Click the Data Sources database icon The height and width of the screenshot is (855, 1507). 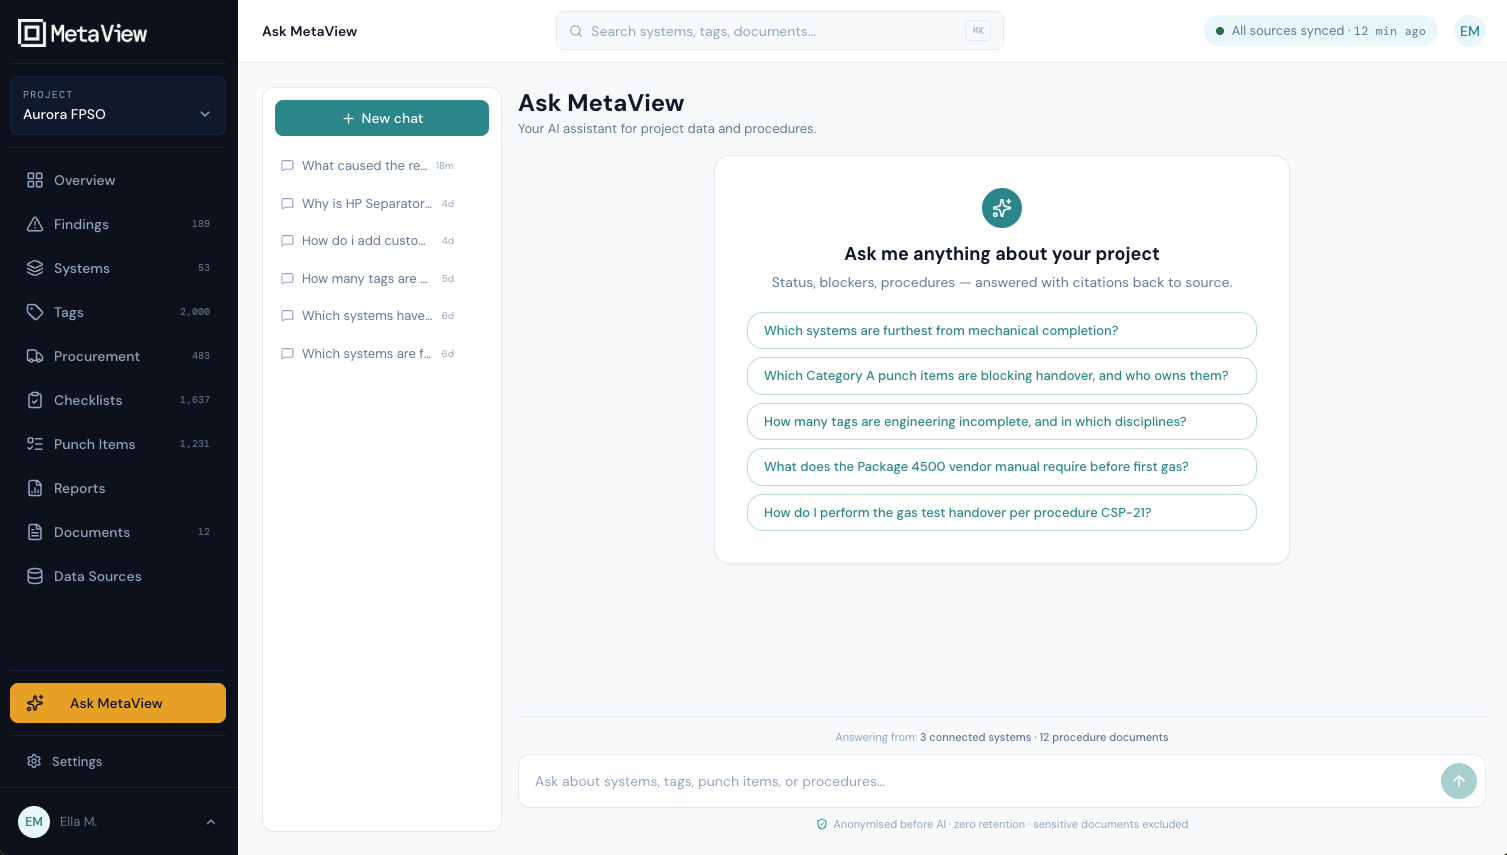[35, 576]
